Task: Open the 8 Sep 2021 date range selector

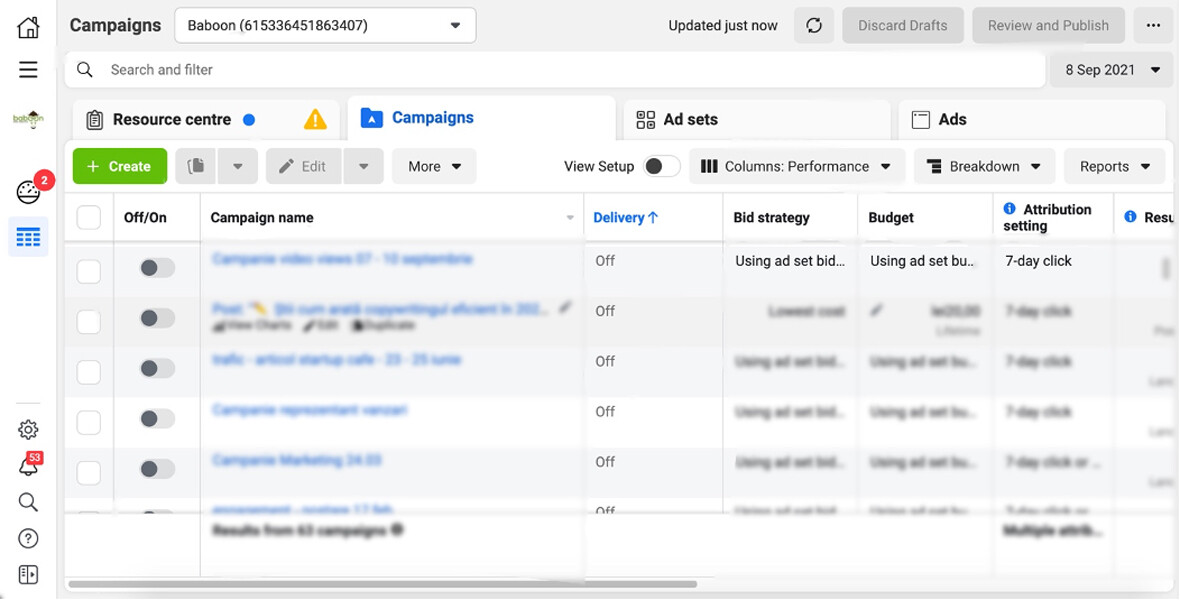Action: tap(1110, 70)
